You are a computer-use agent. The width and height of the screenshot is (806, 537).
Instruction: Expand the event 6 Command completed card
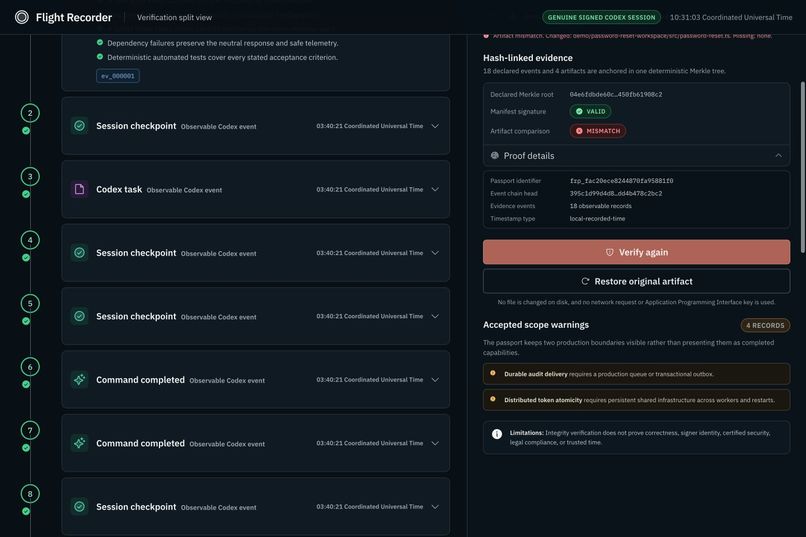[x=435, y=380]
